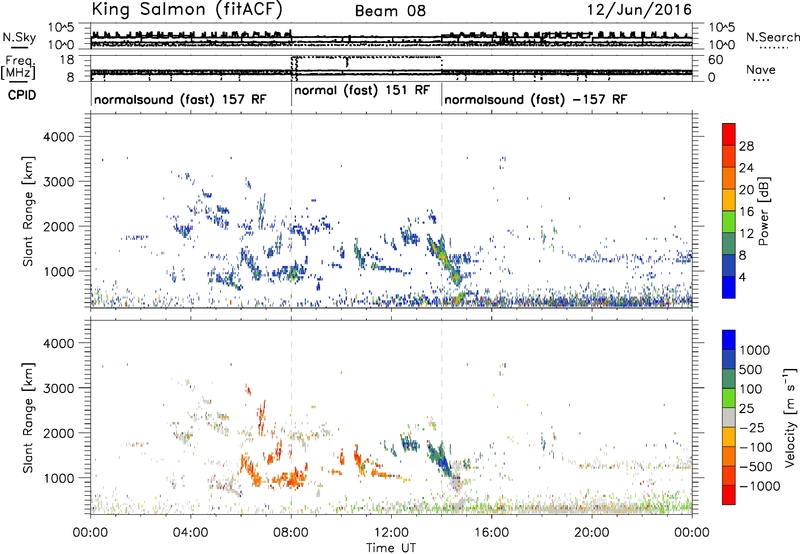
Task: Click 'normal (fast) 151 RF' text
Action: pyautogui.click(x=362, y=91)
